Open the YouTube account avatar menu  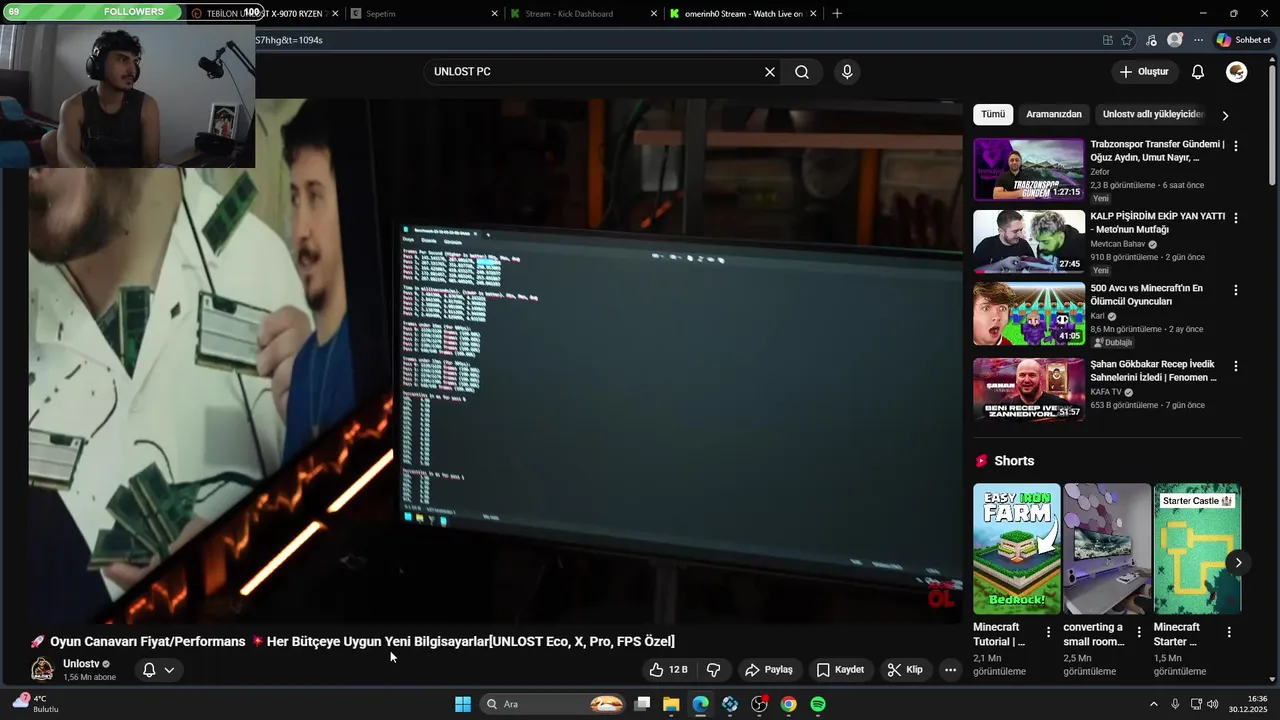pyautogui.click(x=1237, y=72)
